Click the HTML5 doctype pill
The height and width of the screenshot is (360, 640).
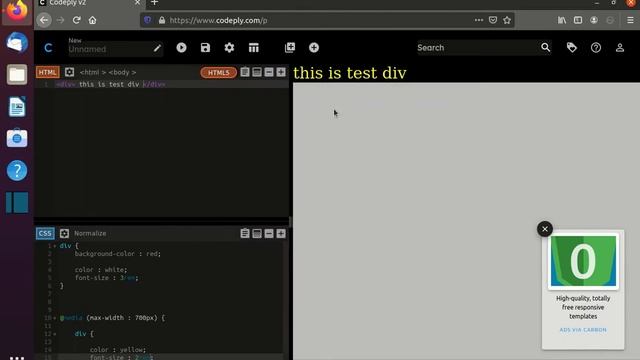pyautogui.click(x=218, y=73)
